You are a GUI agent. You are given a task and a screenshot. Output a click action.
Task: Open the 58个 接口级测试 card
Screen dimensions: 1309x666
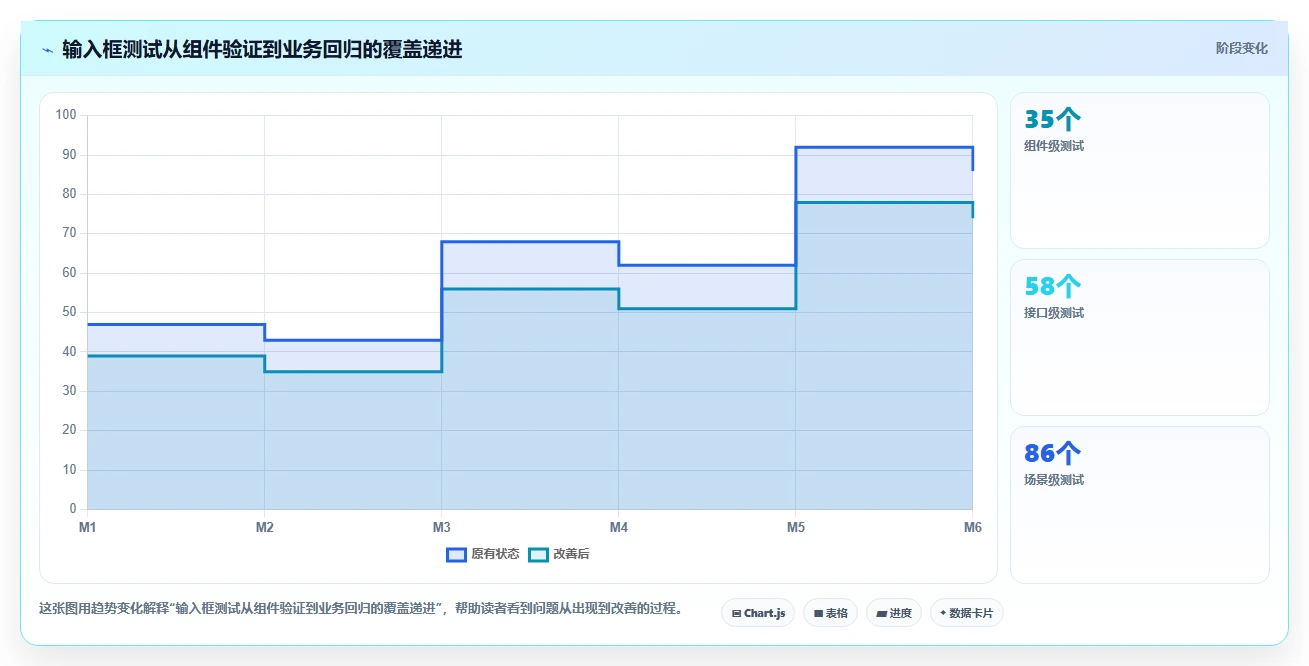pos(1140,337)
